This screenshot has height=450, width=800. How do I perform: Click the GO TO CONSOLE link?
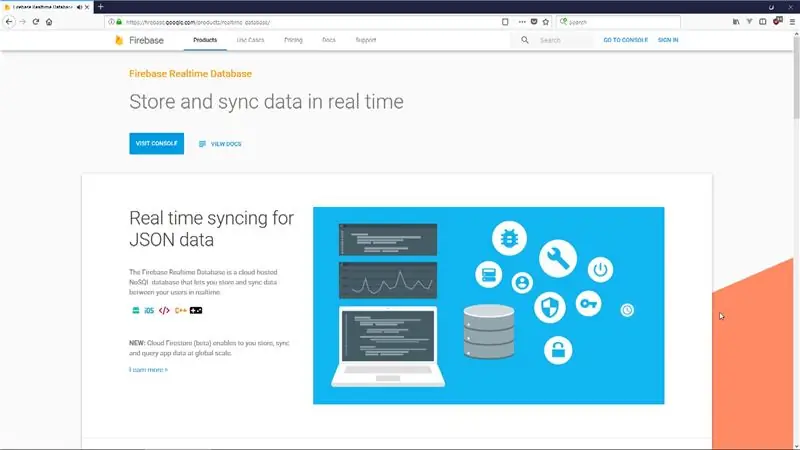(x=626, y=40)
